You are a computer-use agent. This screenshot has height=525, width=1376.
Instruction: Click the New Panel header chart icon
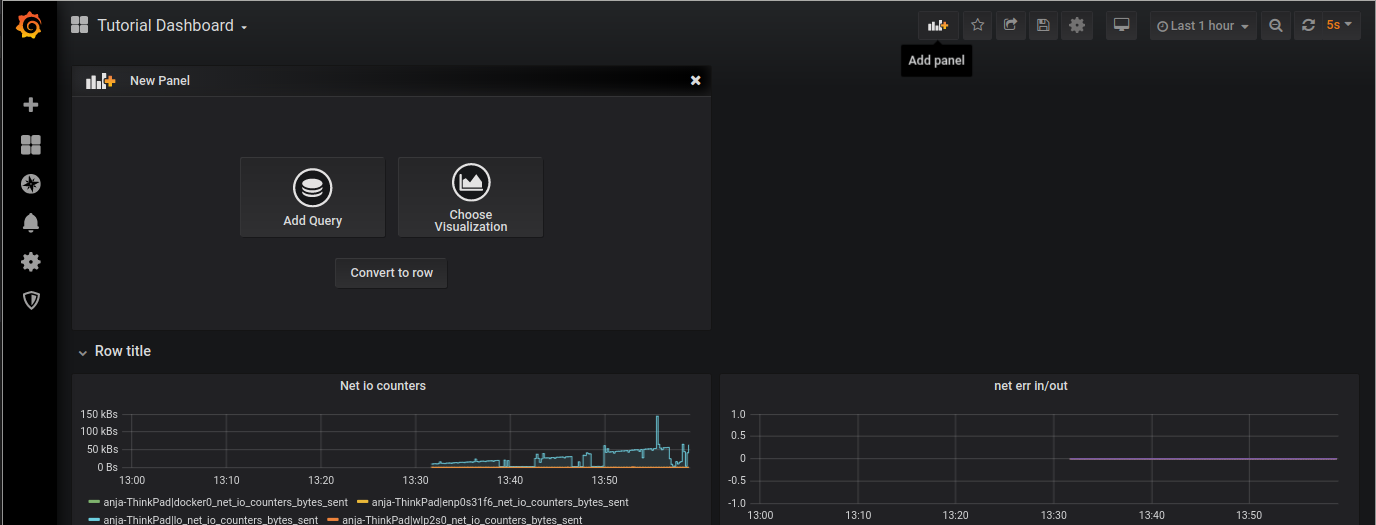(x=100, y=81)
